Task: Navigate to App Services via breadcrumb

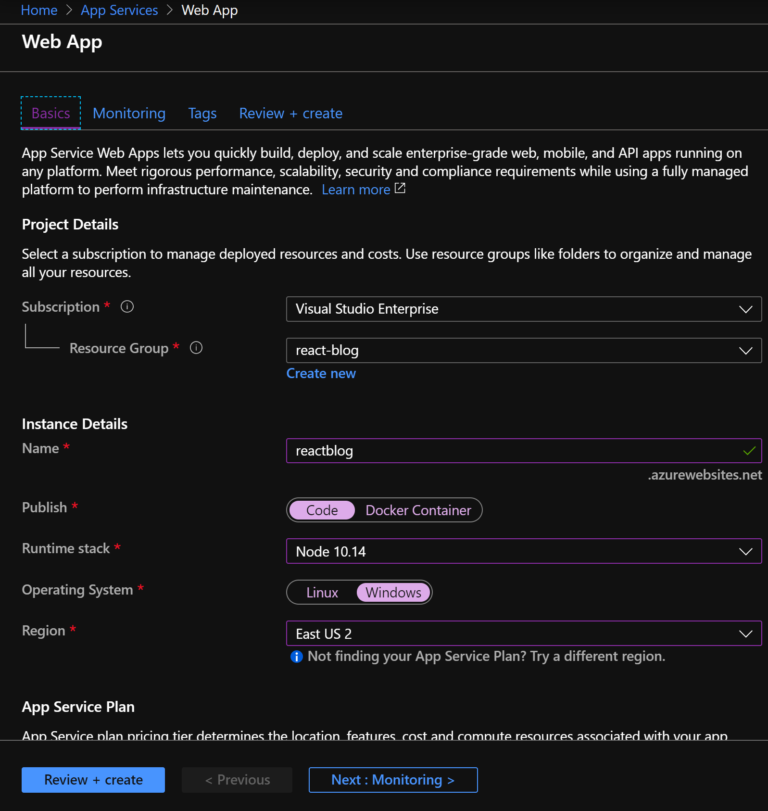Action: coord(119,10)
